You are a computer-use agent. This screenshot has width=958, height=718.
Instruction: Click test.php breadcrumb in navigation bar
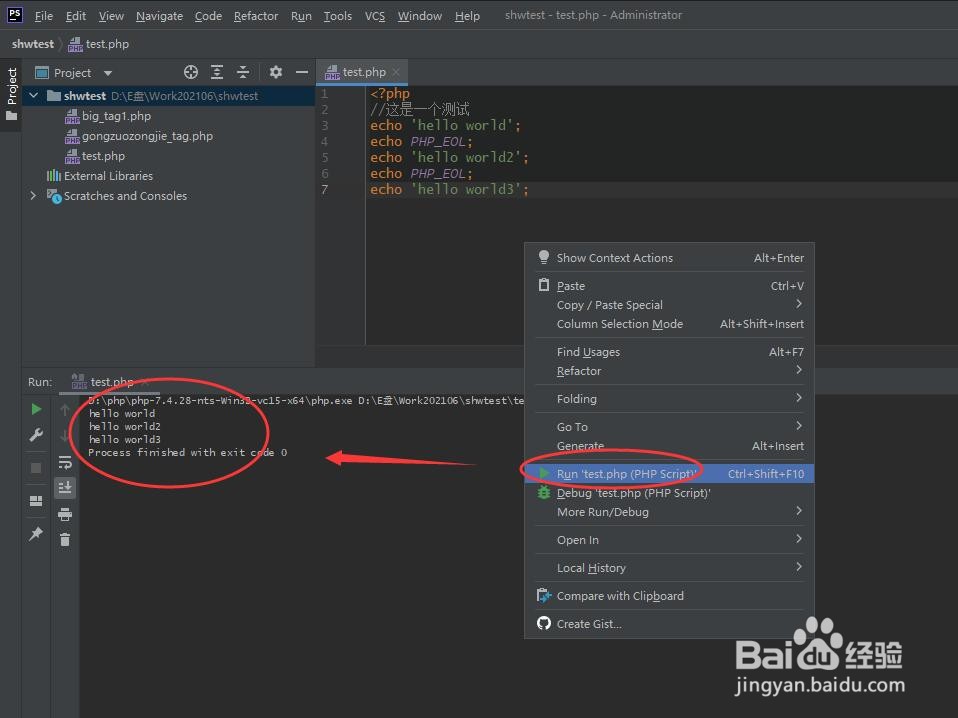(99, 44)
